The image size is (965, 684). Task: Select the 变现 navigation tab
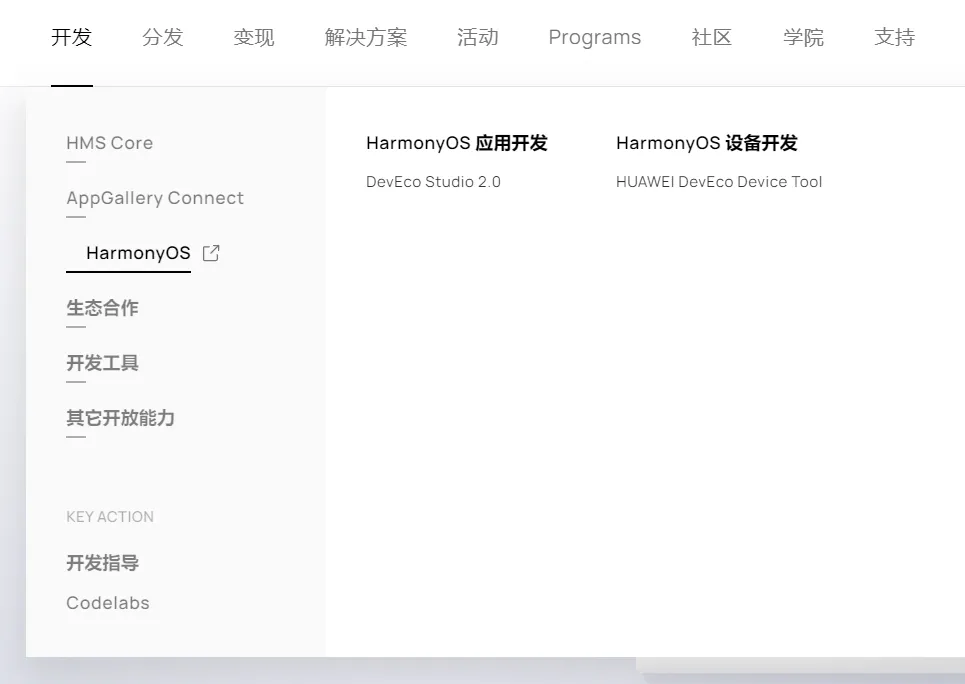coord(254,37)
